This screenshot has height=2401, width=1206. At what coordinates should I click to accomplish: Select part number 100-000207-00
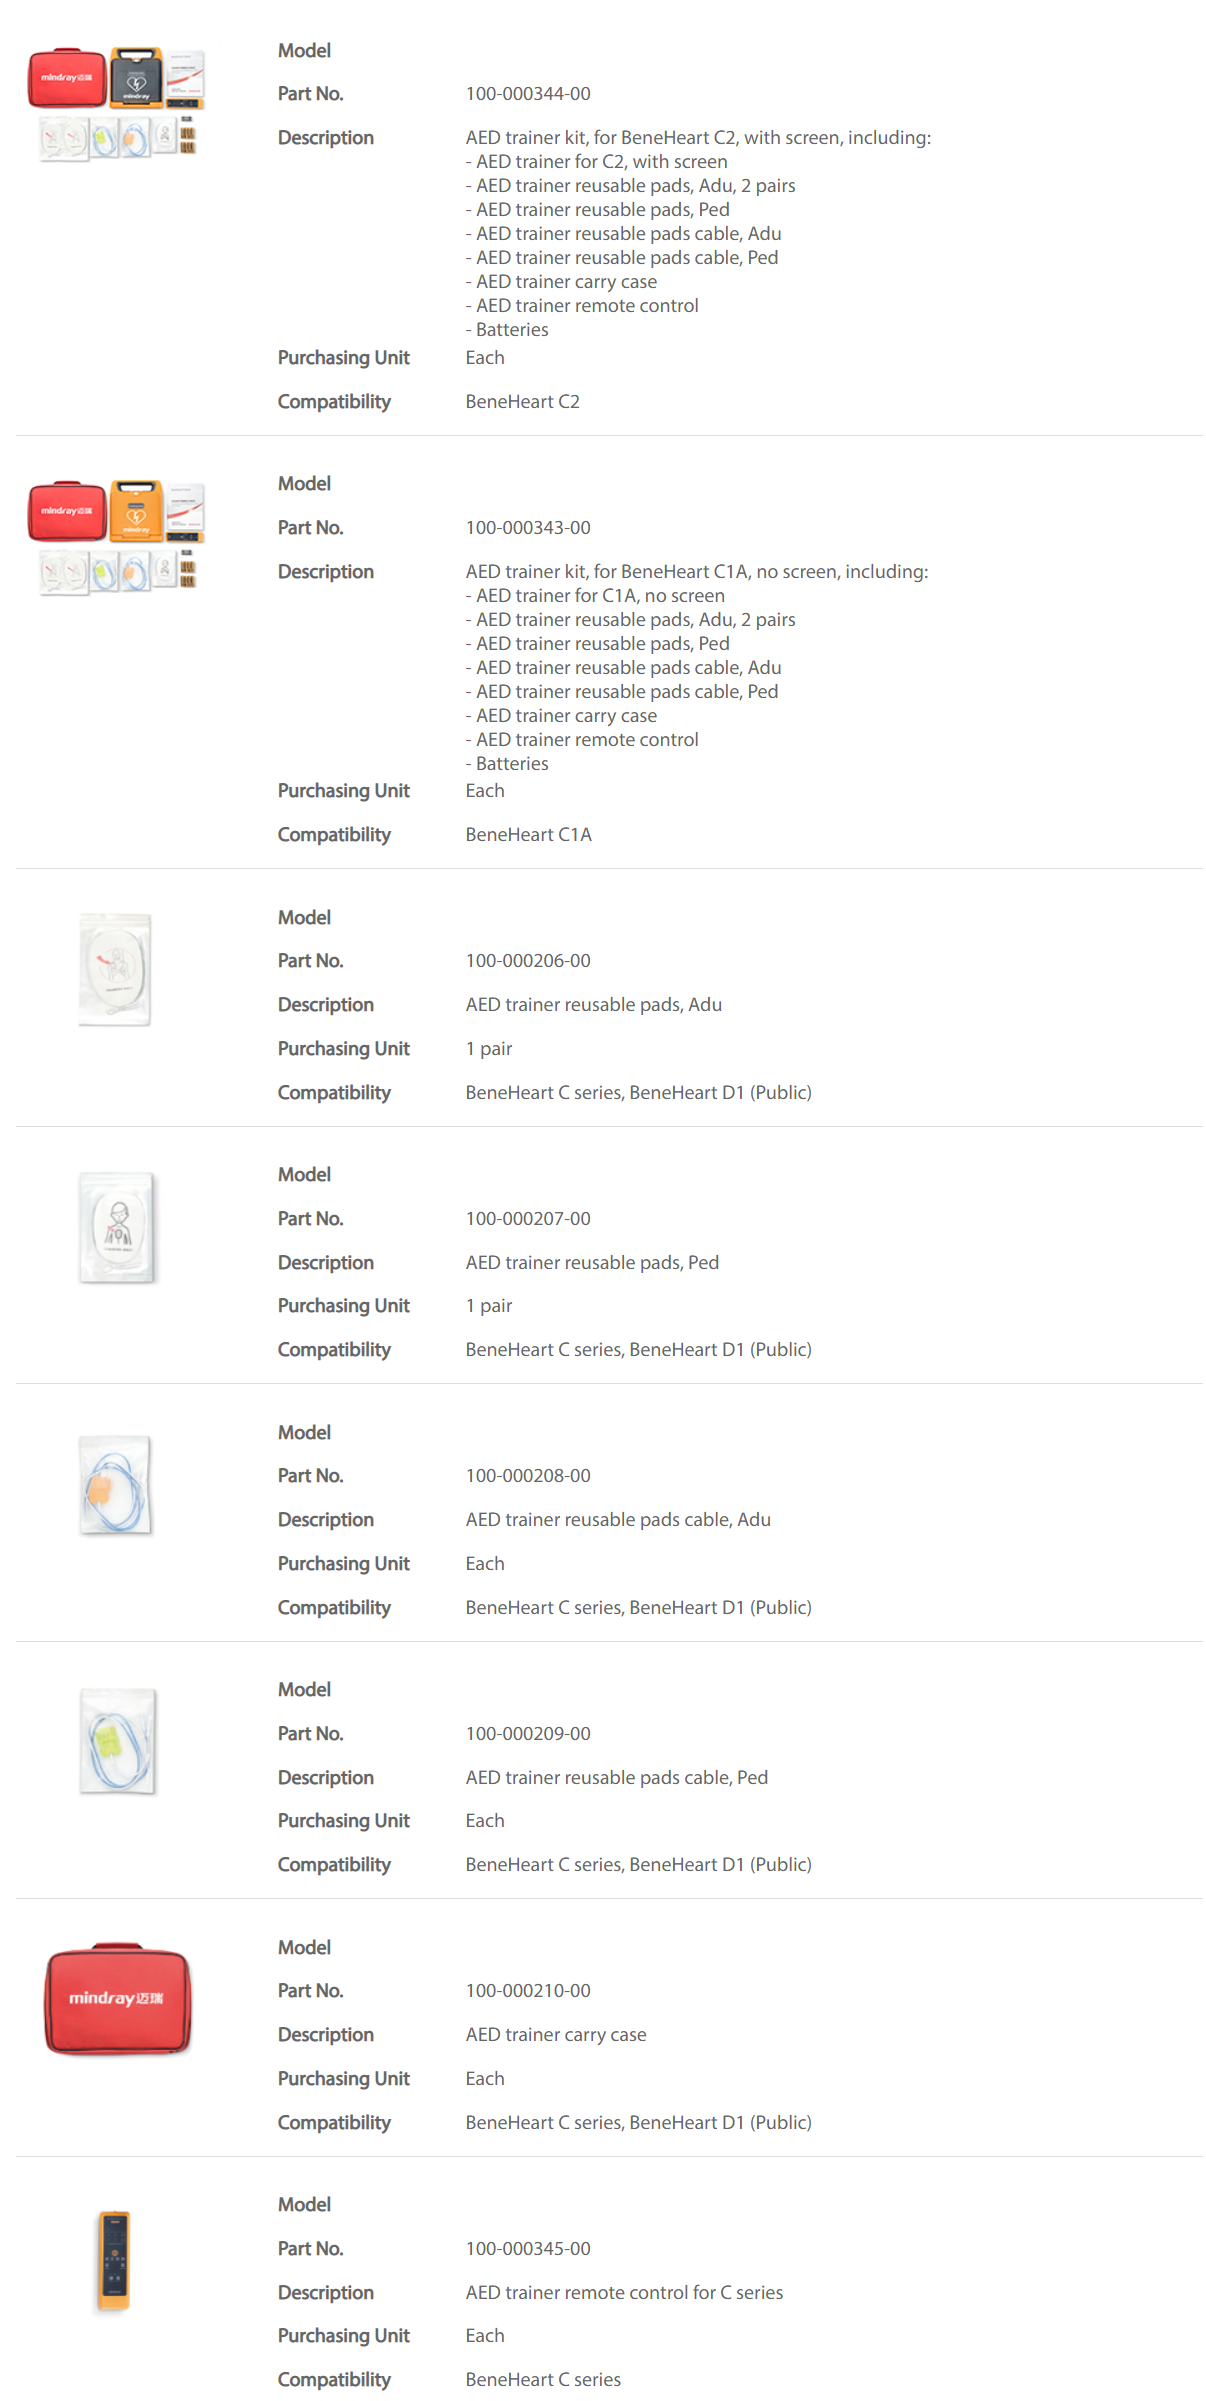tap(527, 1219)
